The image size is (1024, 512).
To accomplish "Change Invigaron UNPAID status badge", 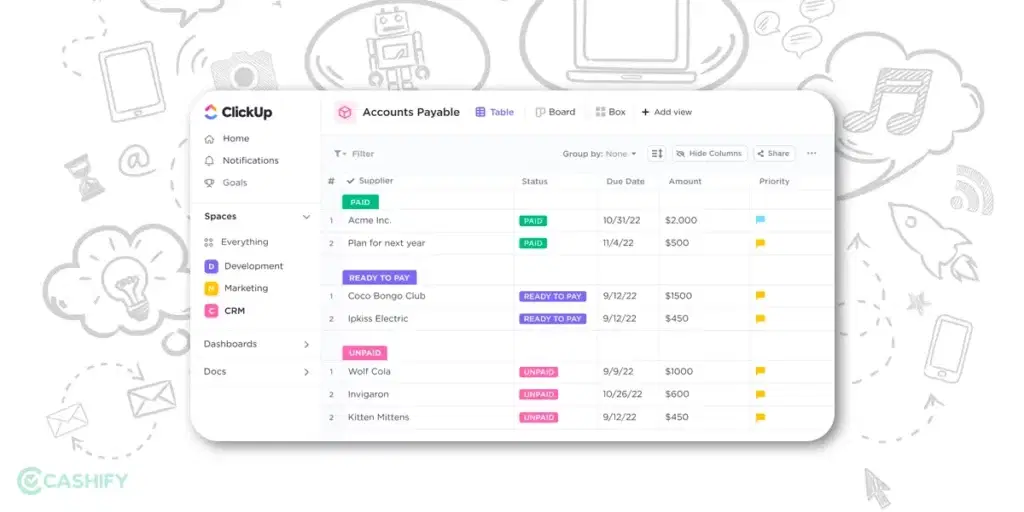I will [538, 395].
